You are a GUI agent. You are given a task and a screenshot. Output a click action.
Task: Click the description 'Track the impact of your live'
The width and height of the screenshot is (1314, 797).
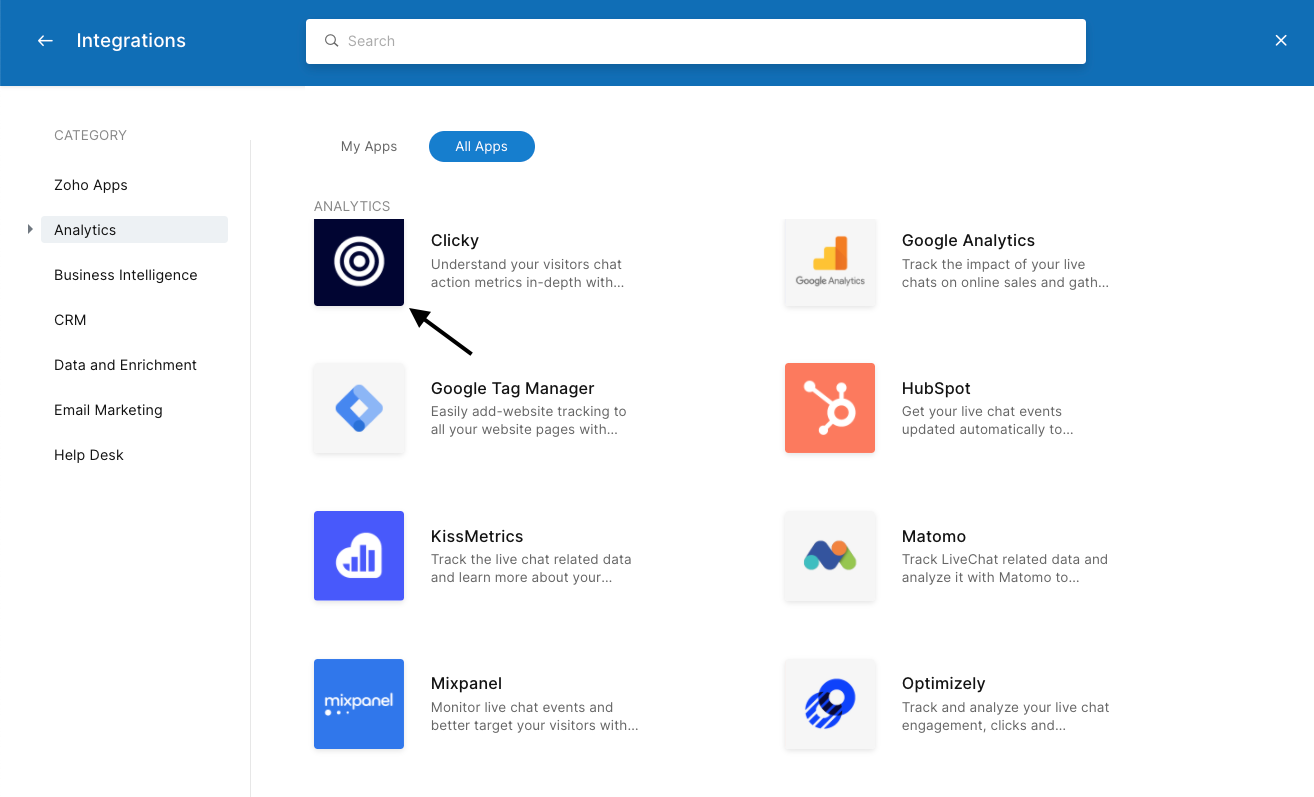pos(993,264)
